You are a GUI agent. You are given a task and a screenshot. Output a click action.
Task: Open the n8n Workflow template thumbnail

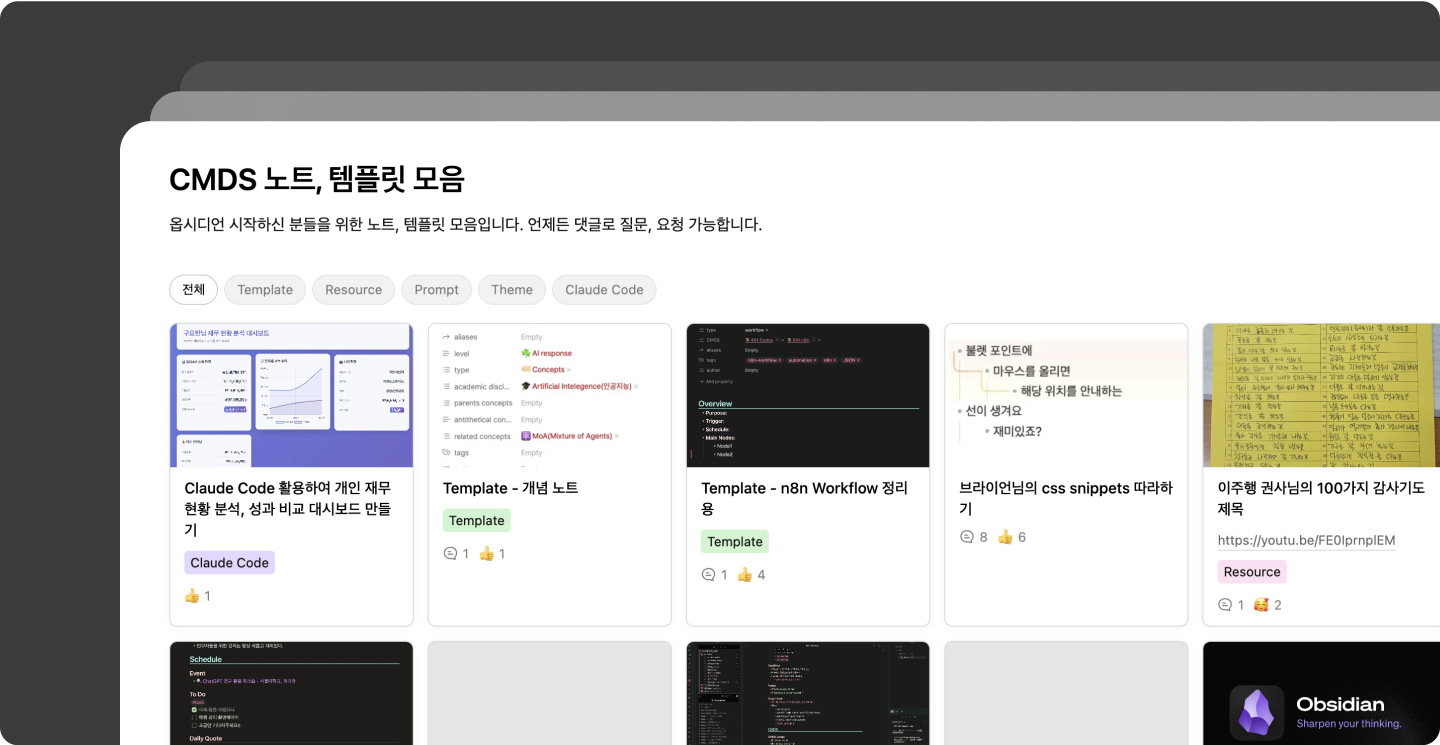(x=808, y=395)
